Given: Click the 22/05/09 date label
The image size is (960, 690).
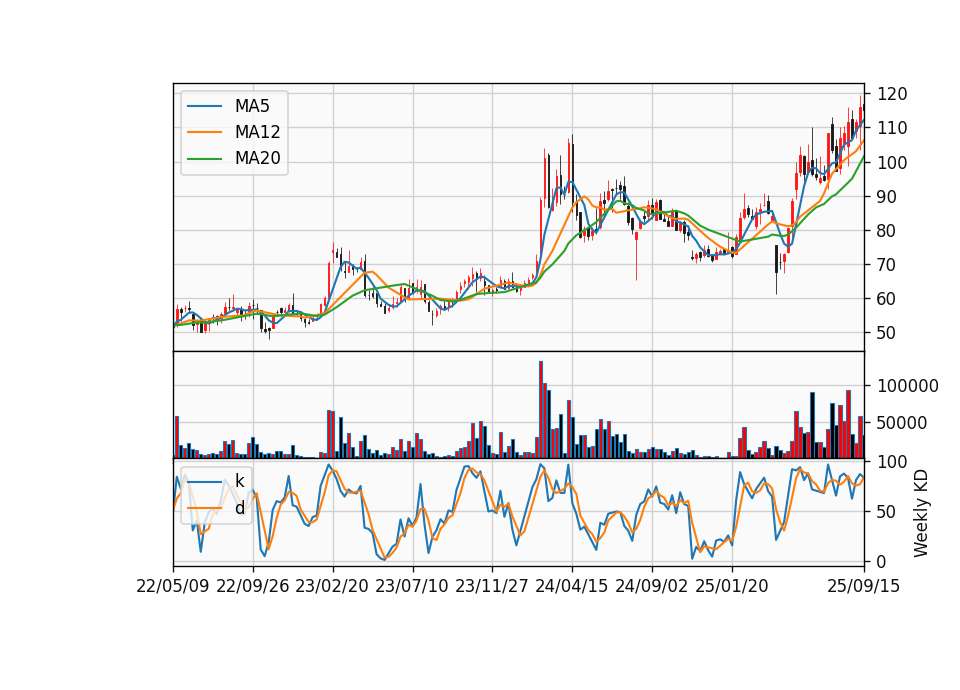Looking at the screenshot, I should [173, 586].
